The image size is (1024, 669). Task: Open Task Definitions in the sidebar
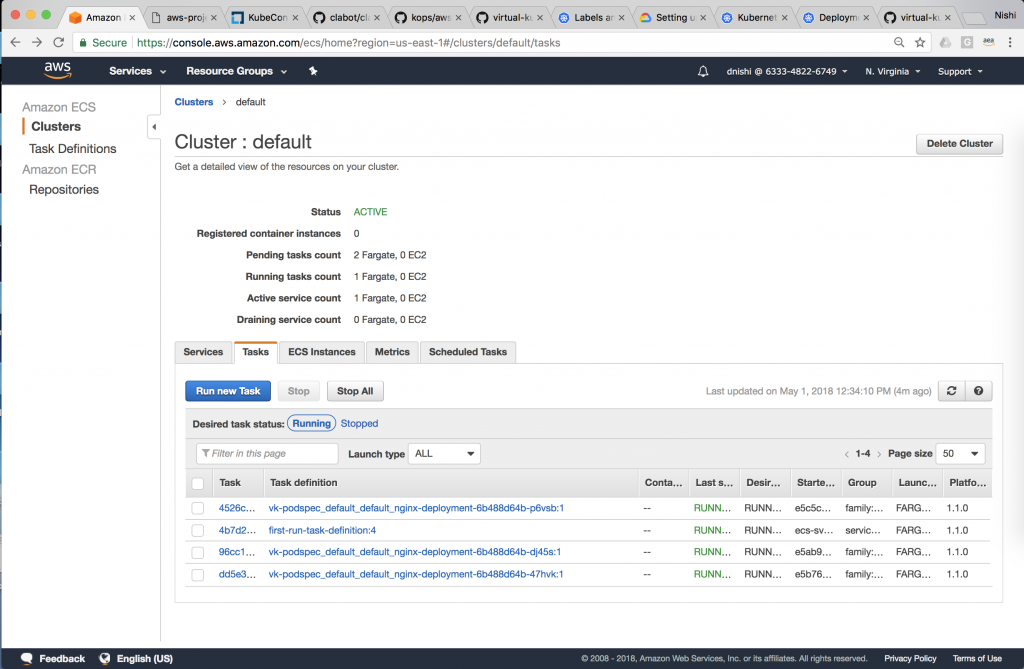pyautogui.click(x=72, y=149)
